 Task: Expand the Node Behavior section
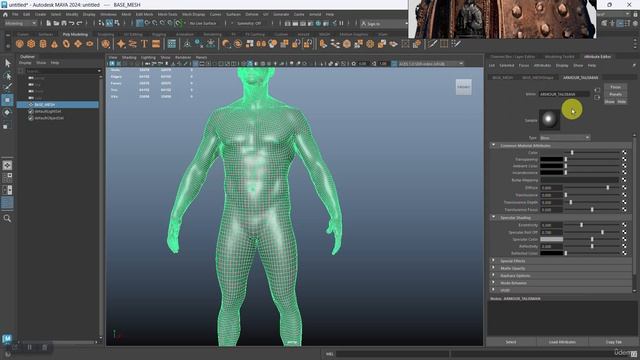pyautogui.click(x=493, y=283)
